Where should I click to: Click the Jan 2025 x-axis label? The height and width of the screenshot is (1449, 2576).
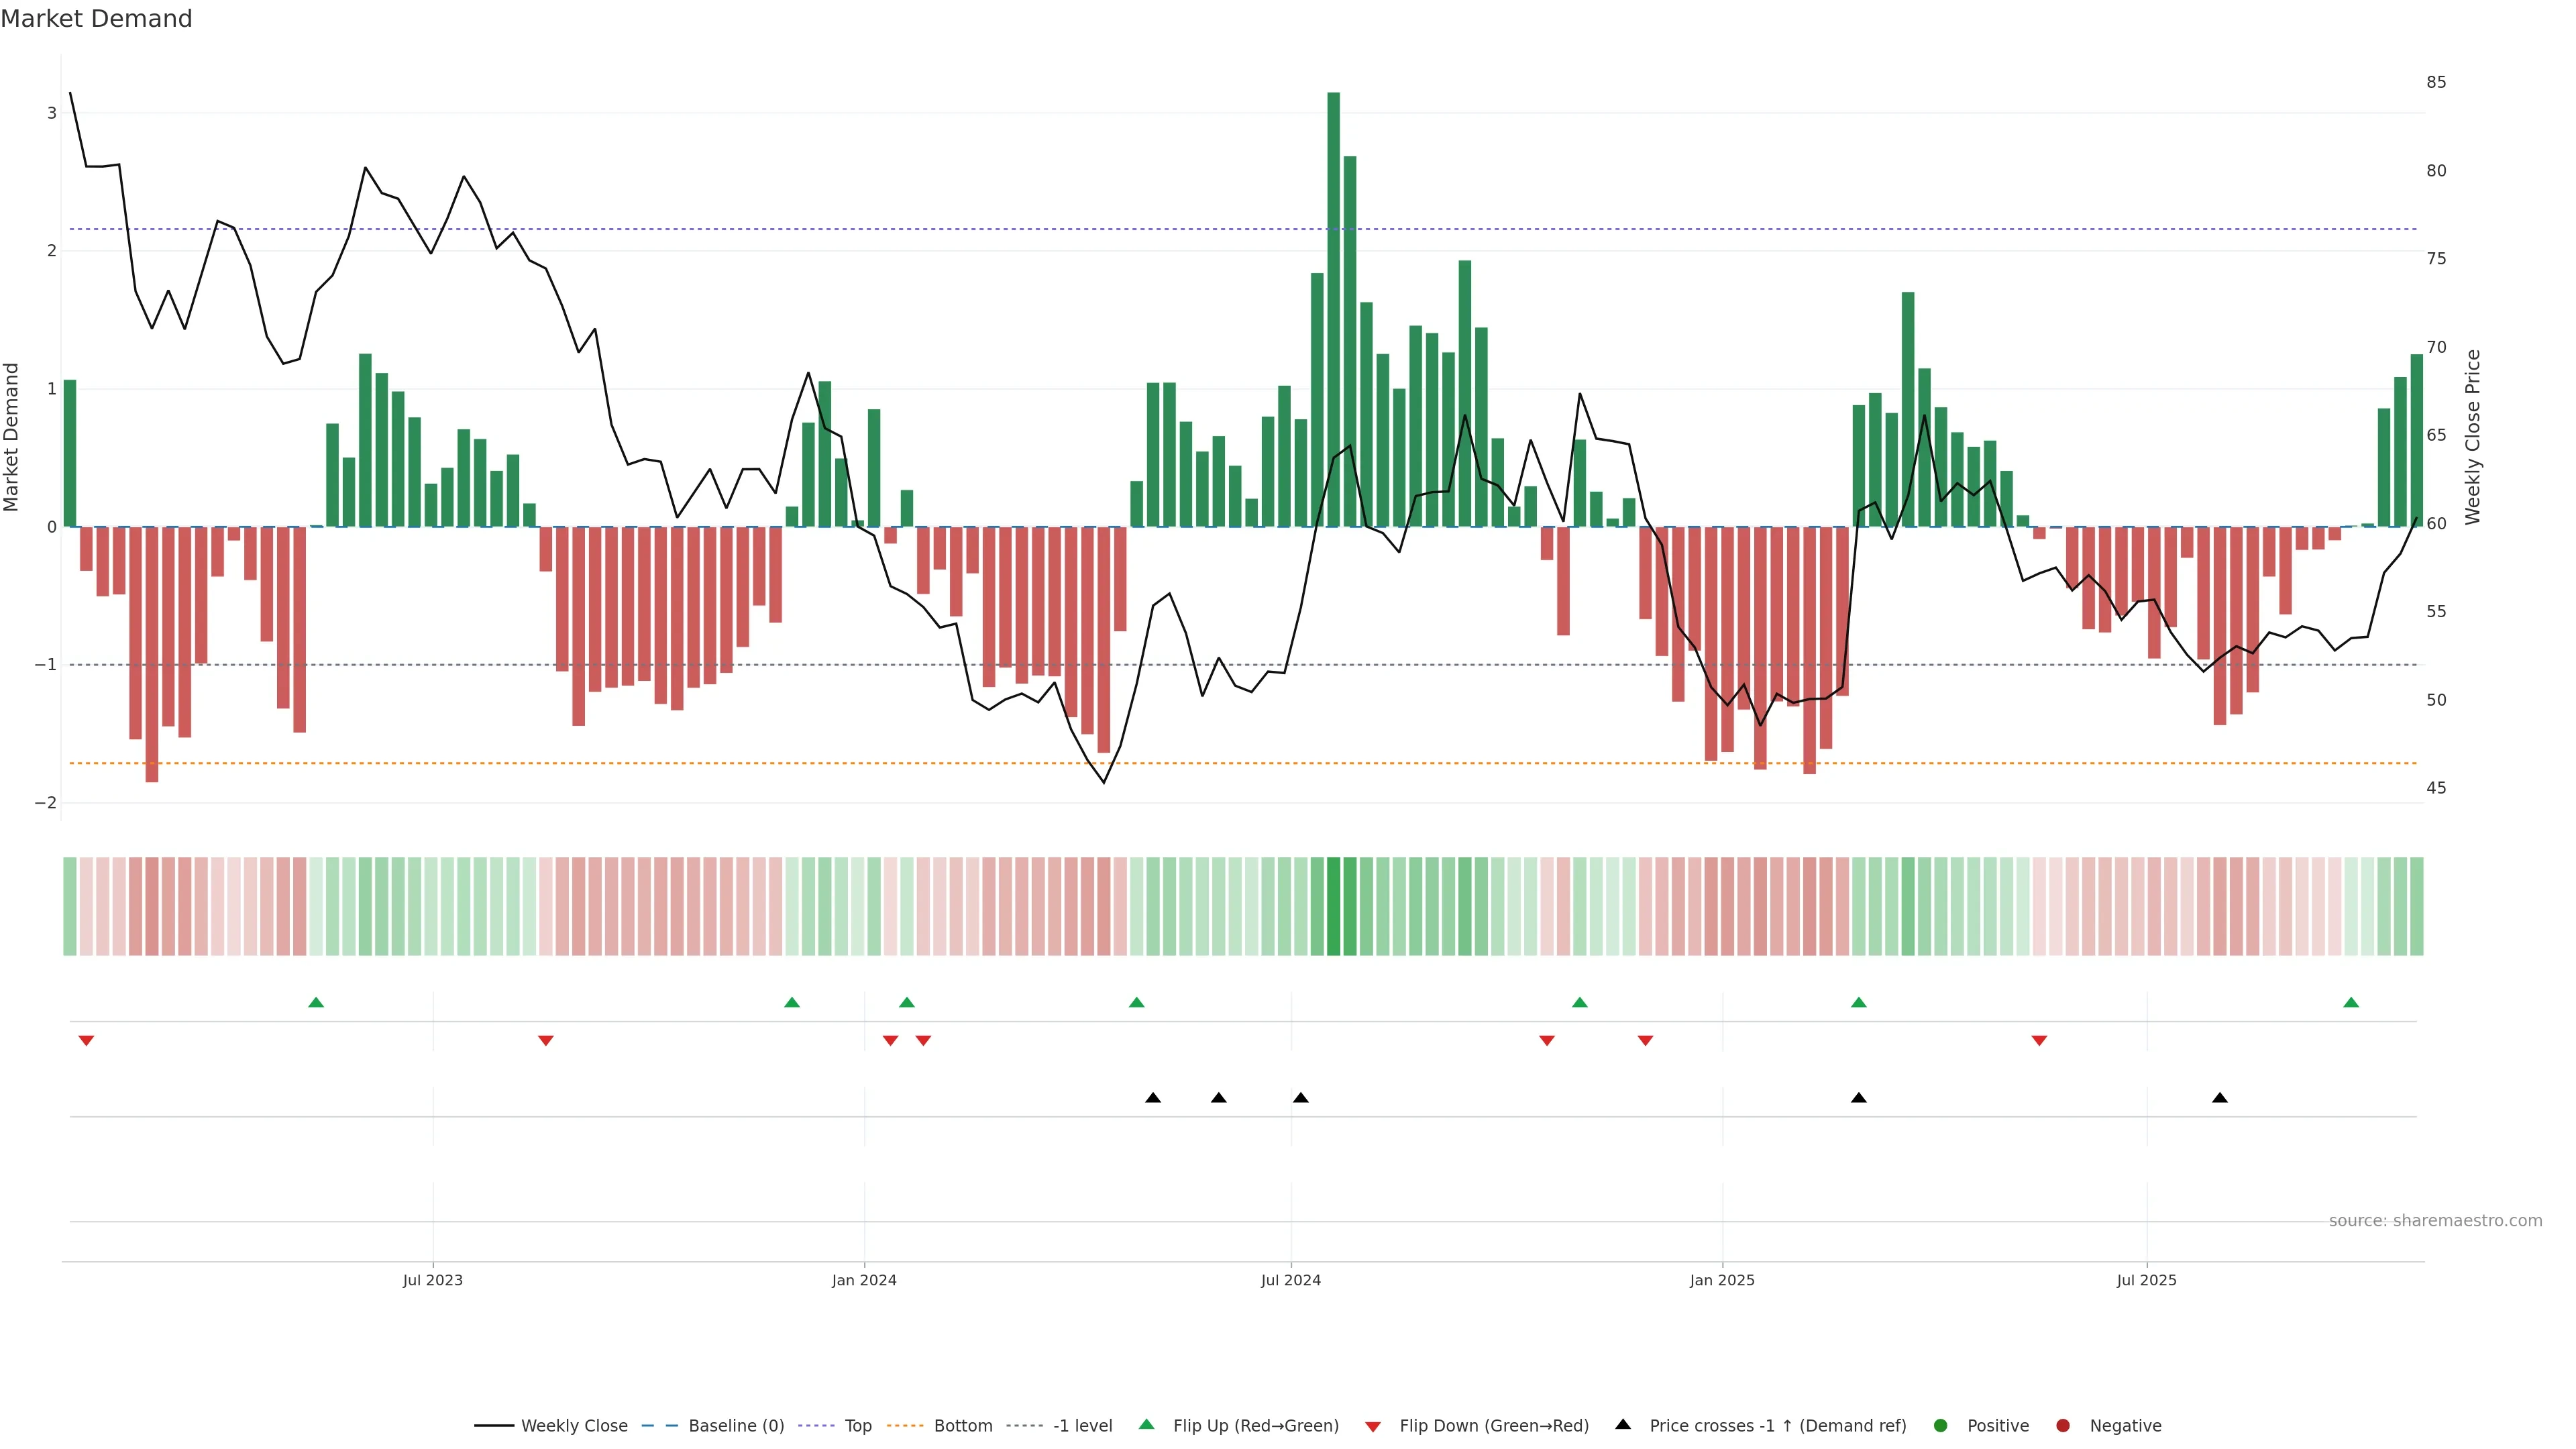(1722, 1280)
